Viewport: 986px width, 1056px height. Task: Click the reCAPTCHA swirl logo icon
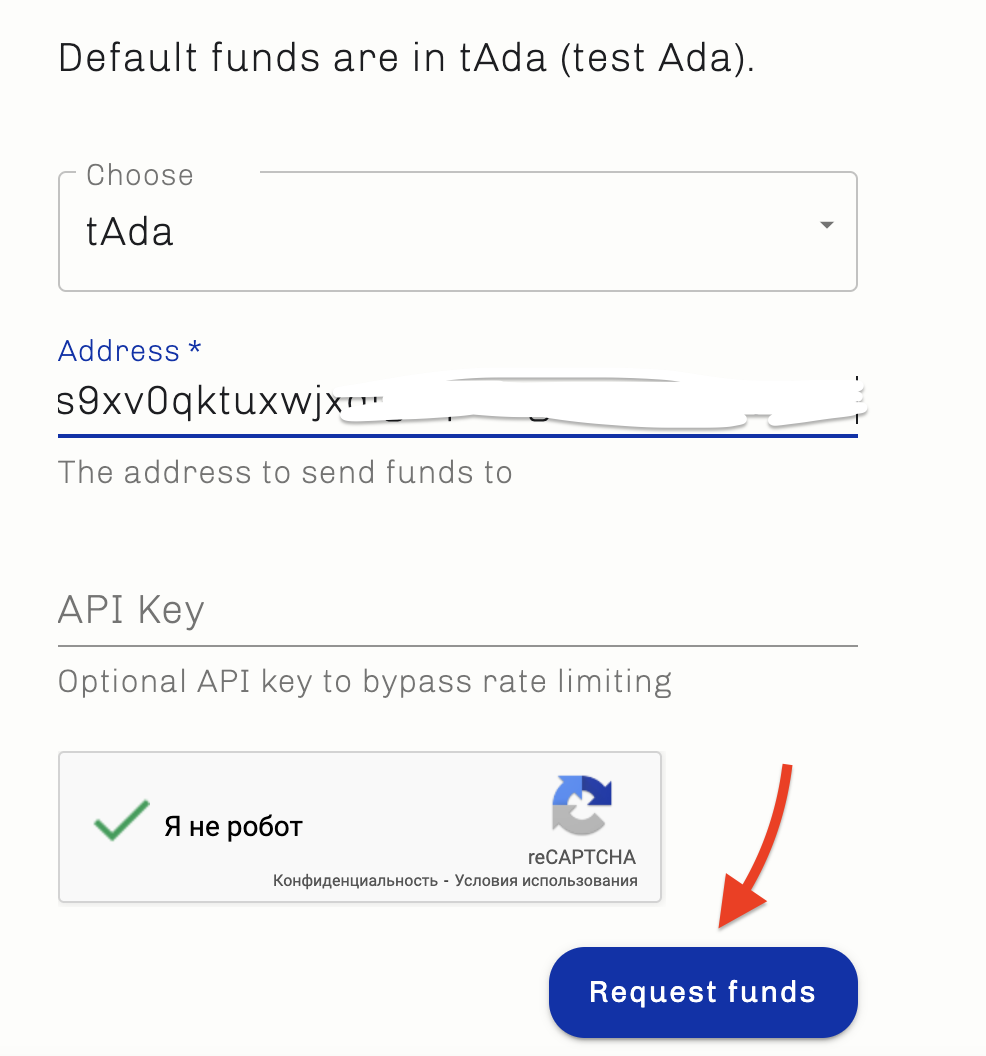pos(581,806)
